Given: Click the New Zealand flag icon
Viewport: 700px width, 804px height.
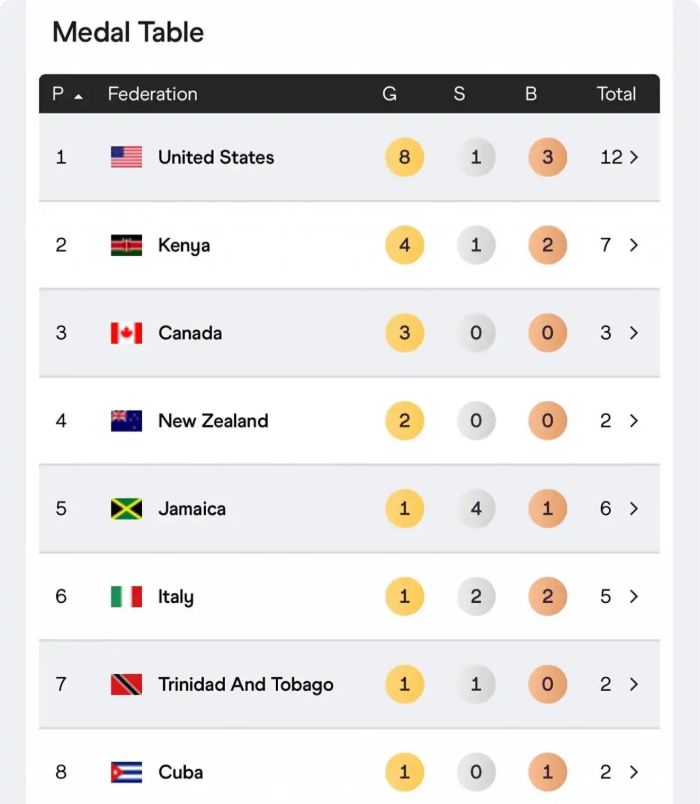Looking at the screenshot, I should (x=126, y=421).
